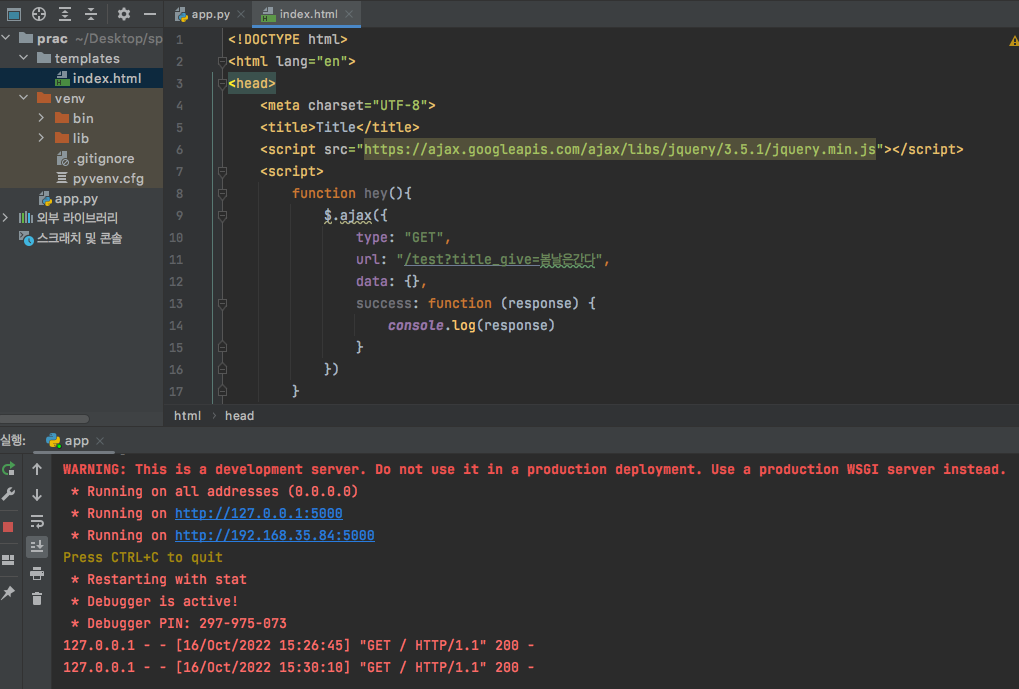Click the WARNING development server message
Viewport: 1019px width, 689px height.
point(534,469)
